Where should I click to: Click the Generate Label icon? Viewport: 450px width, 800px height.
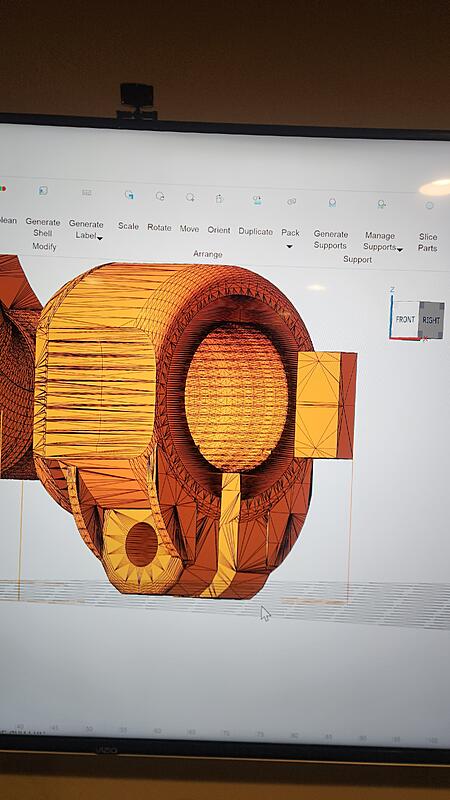pyautogui.click(x=87, y=193)
